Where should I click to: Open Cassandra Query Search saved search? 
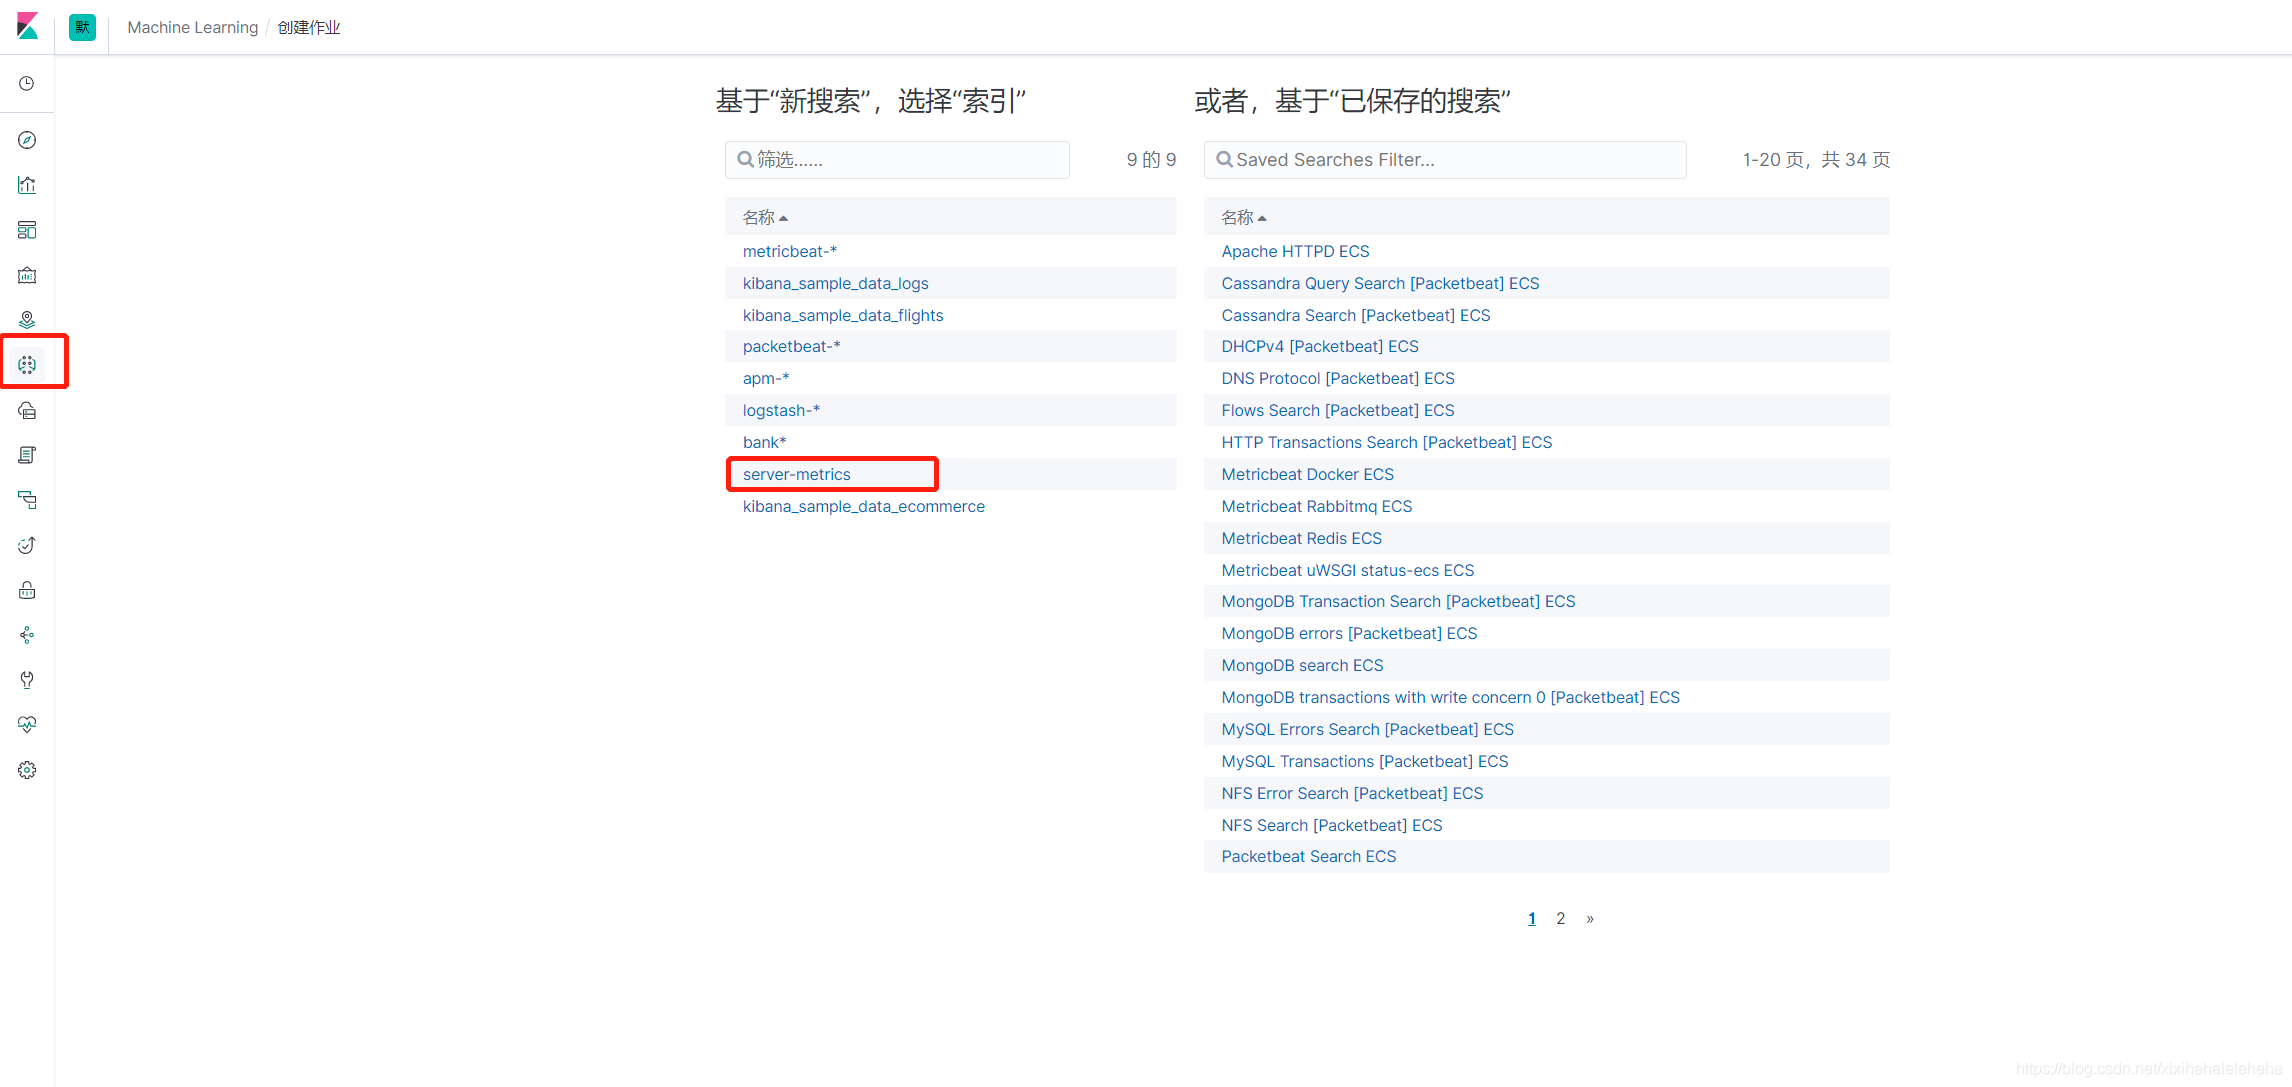[1380, 283]
